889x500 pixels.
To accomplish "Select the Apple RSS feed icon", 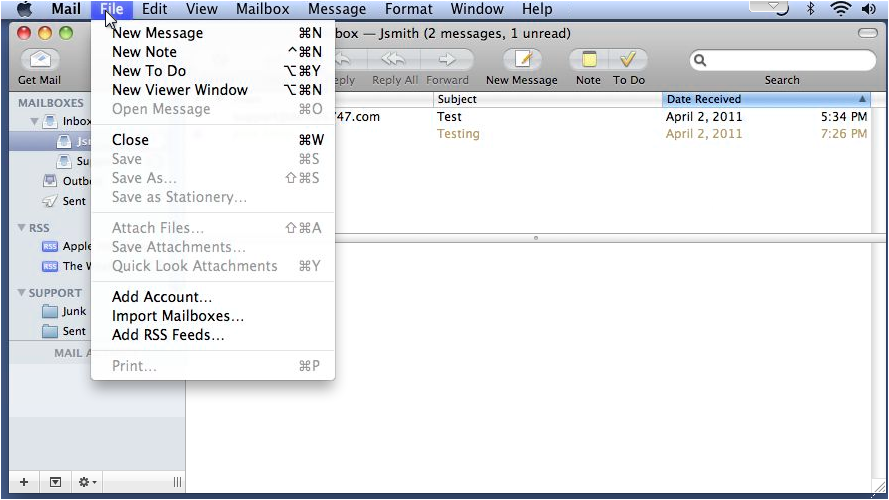I will point(50,246).
